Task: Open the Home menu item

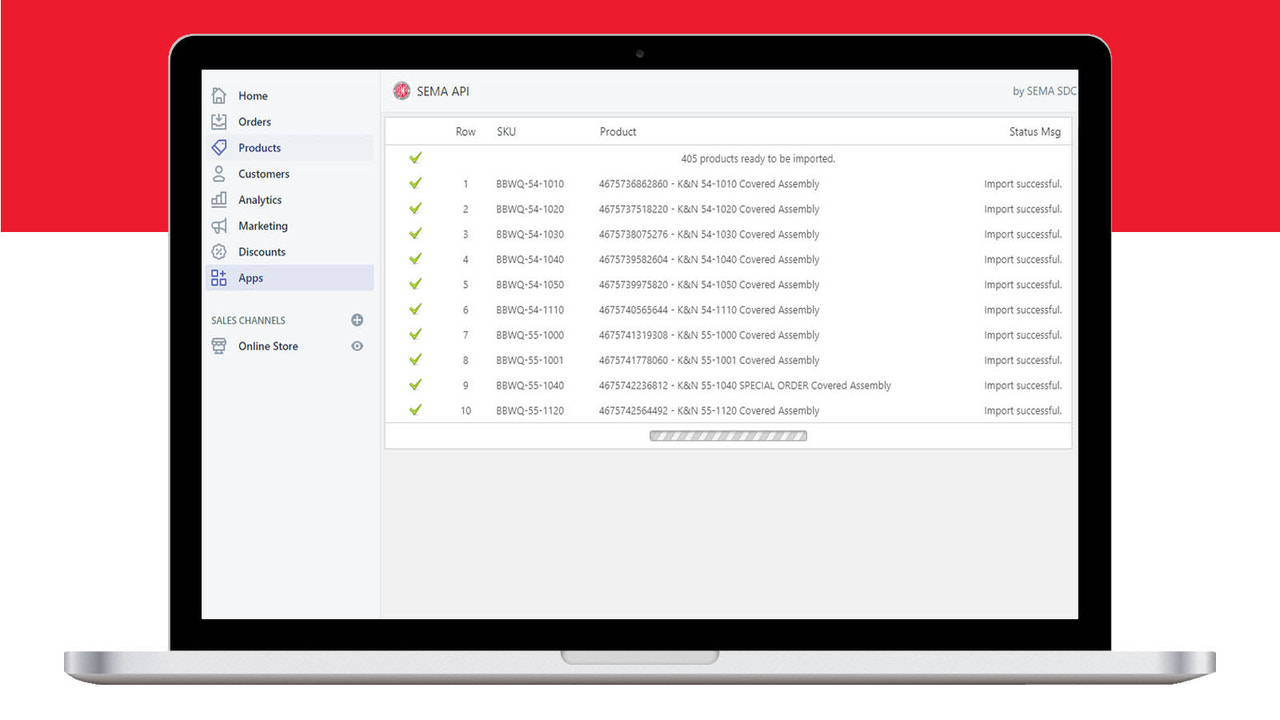Action: click(x=253, y=96)
